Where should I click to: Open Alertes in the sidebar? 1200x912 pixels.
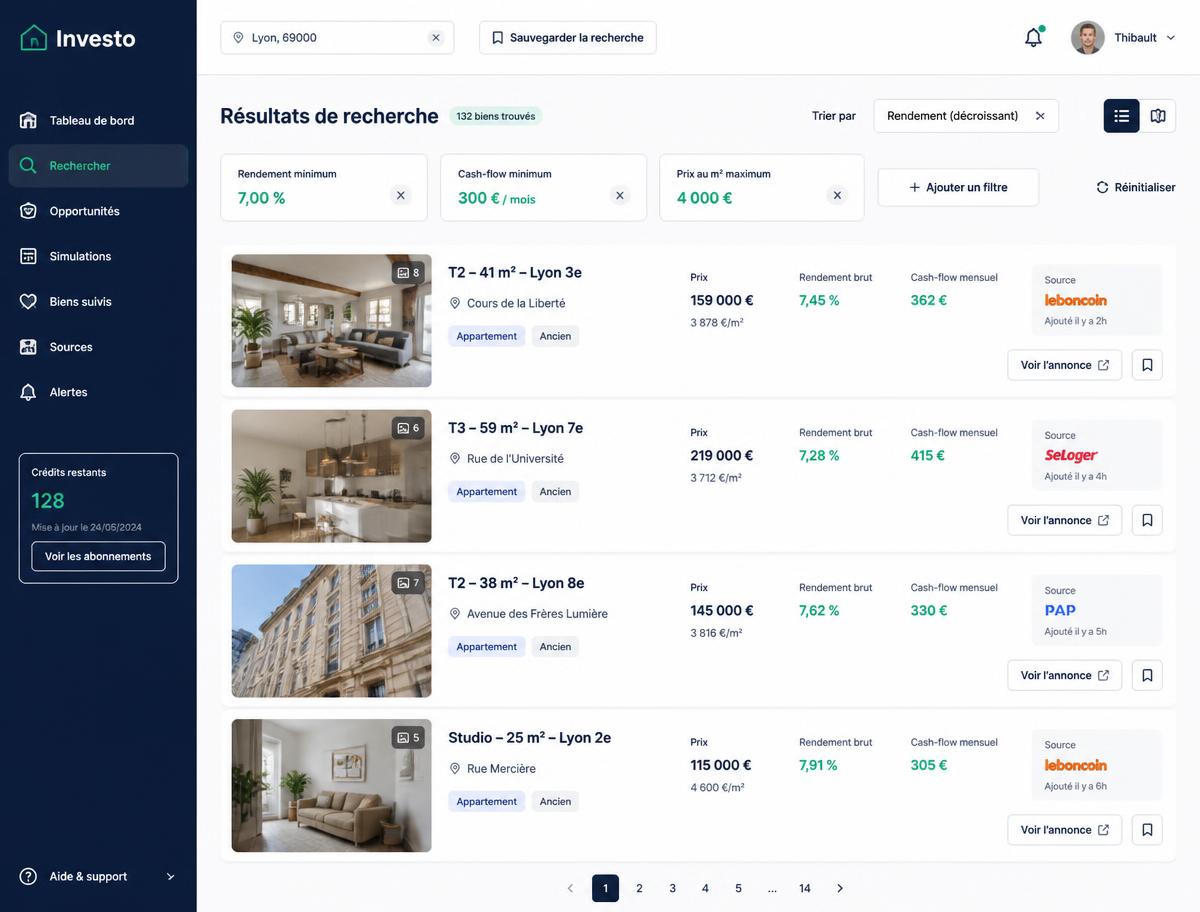coord(98,392)
